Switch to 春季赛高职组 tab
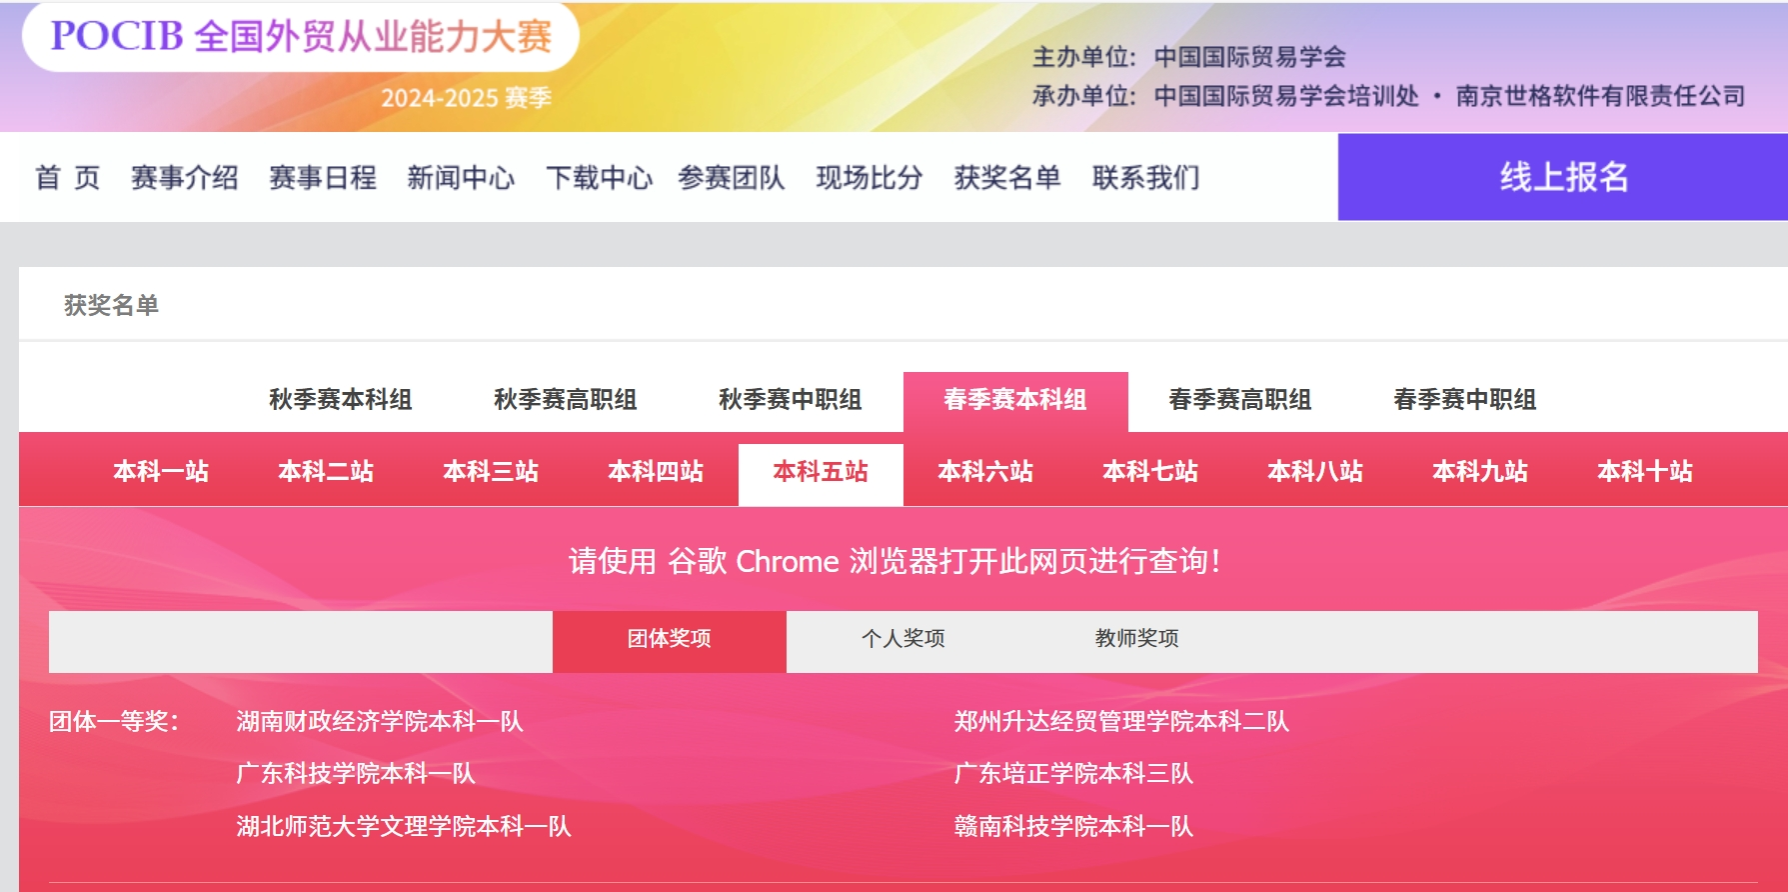This screenshot has height=892, width=1788. (1240, 400)
